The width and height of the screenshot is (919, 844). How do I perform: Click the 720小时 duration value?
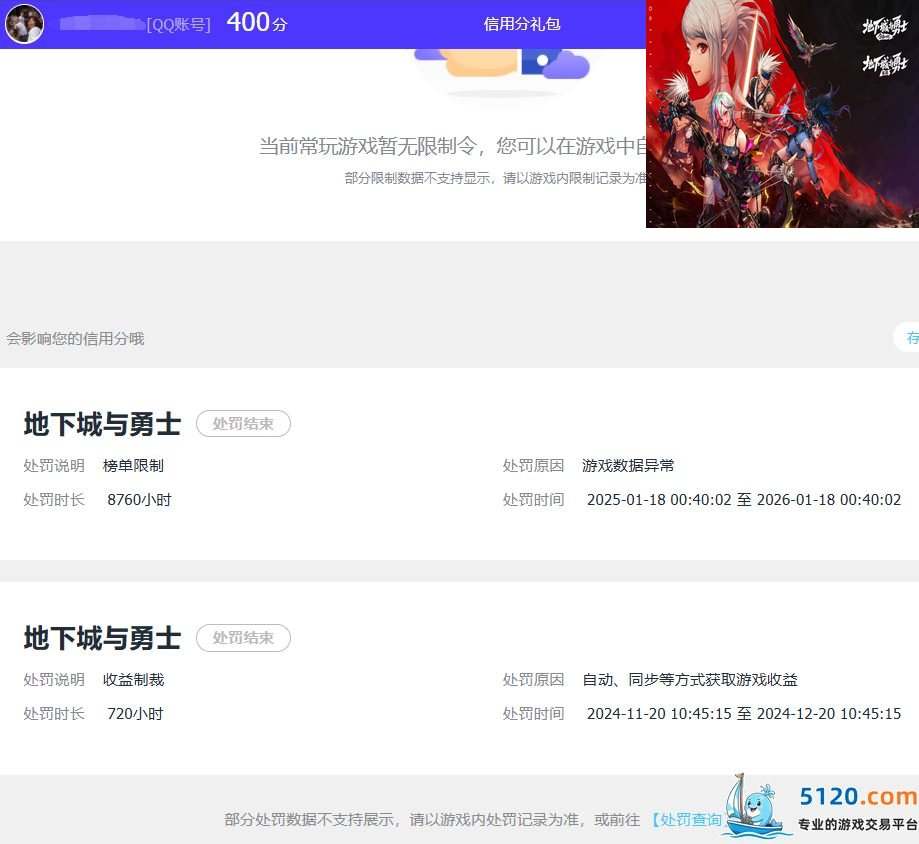coord(135,713)
